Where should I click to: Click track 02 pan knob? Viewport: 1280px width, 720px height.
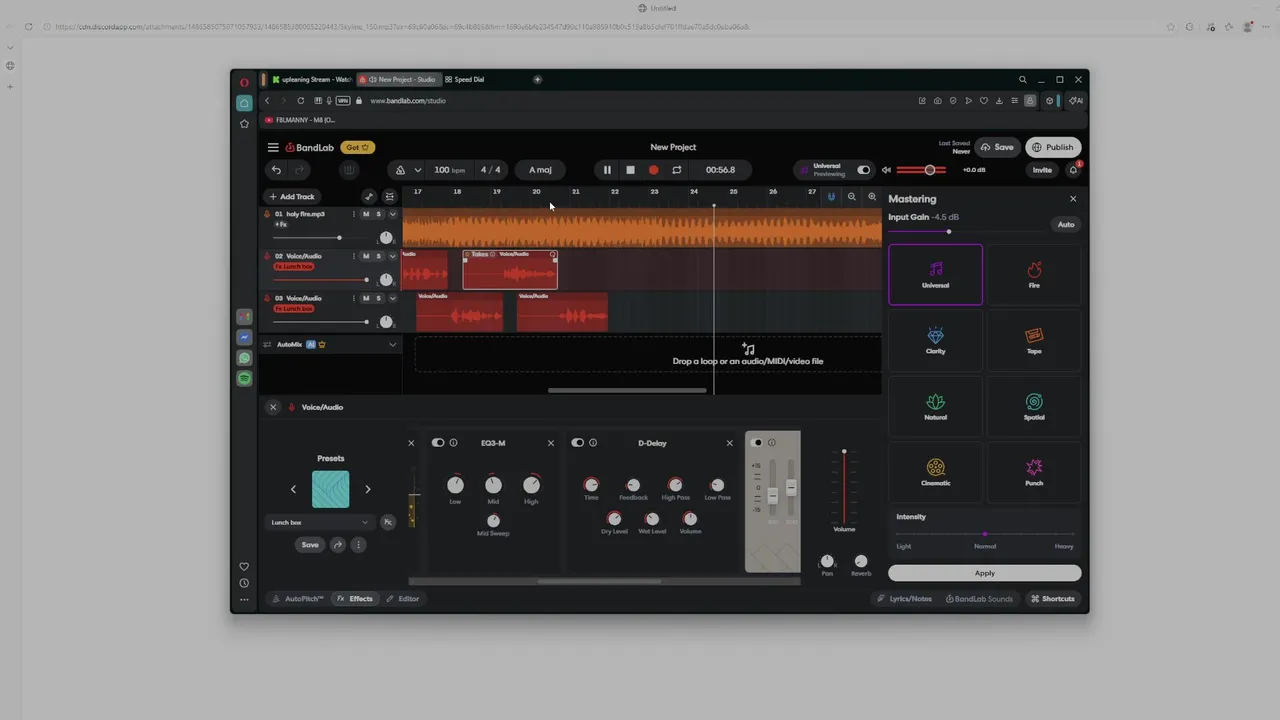click(x=386, y=280)
